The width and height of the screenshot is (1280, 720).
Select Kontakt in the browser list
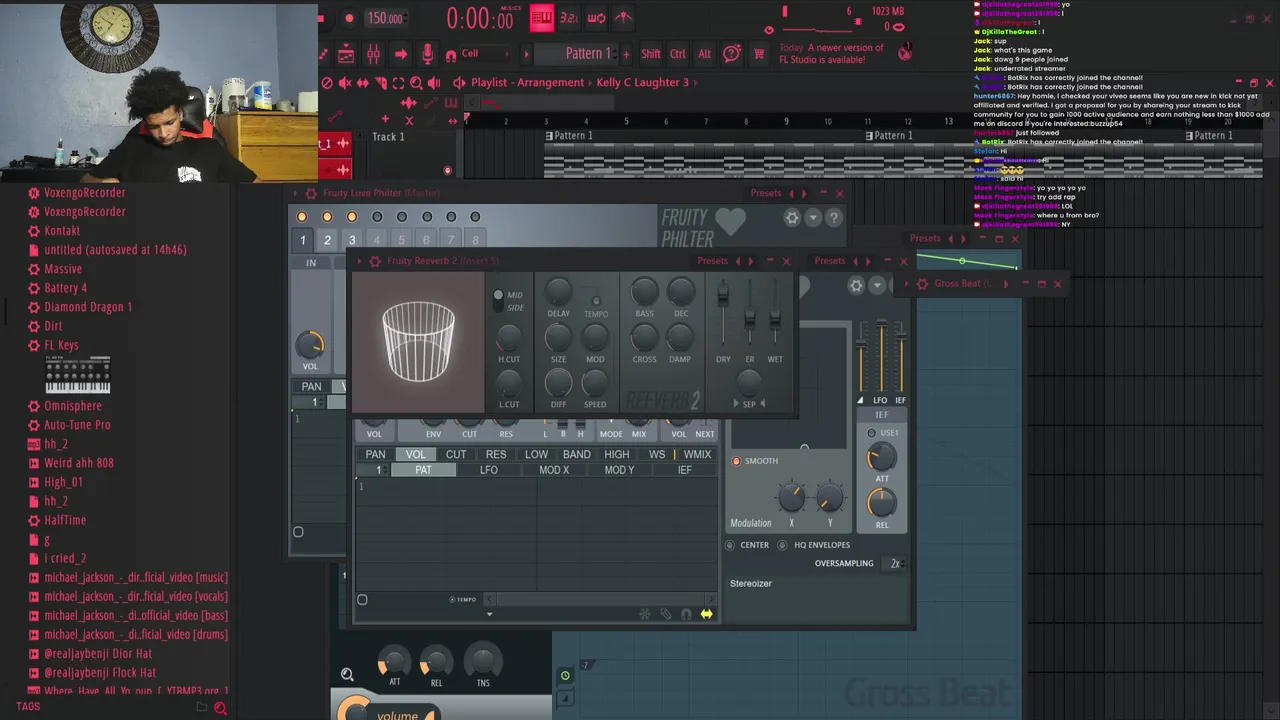[62, 231]
